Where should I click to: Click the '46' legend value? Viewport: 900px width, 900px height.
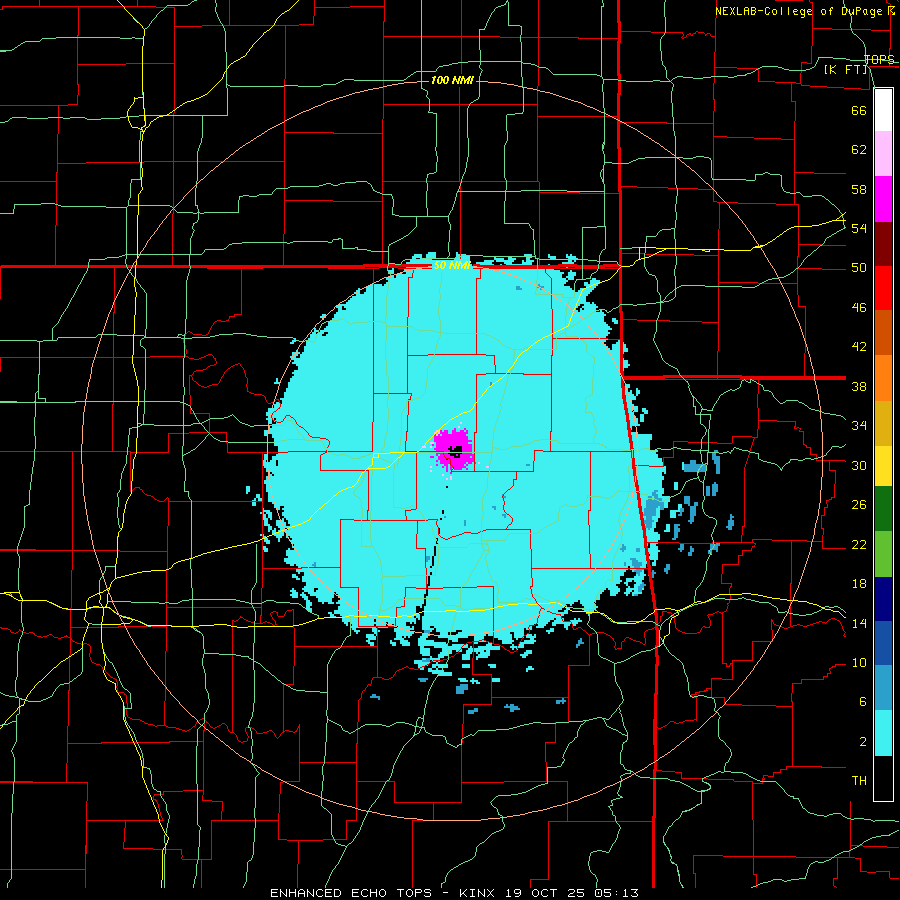[x=859, y=308]
